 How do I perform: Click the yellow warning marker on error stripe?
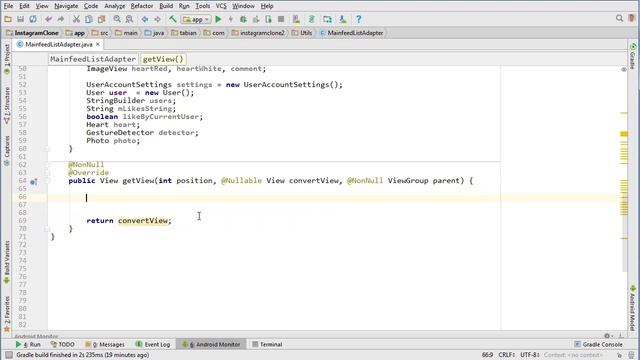coord(624,134)
